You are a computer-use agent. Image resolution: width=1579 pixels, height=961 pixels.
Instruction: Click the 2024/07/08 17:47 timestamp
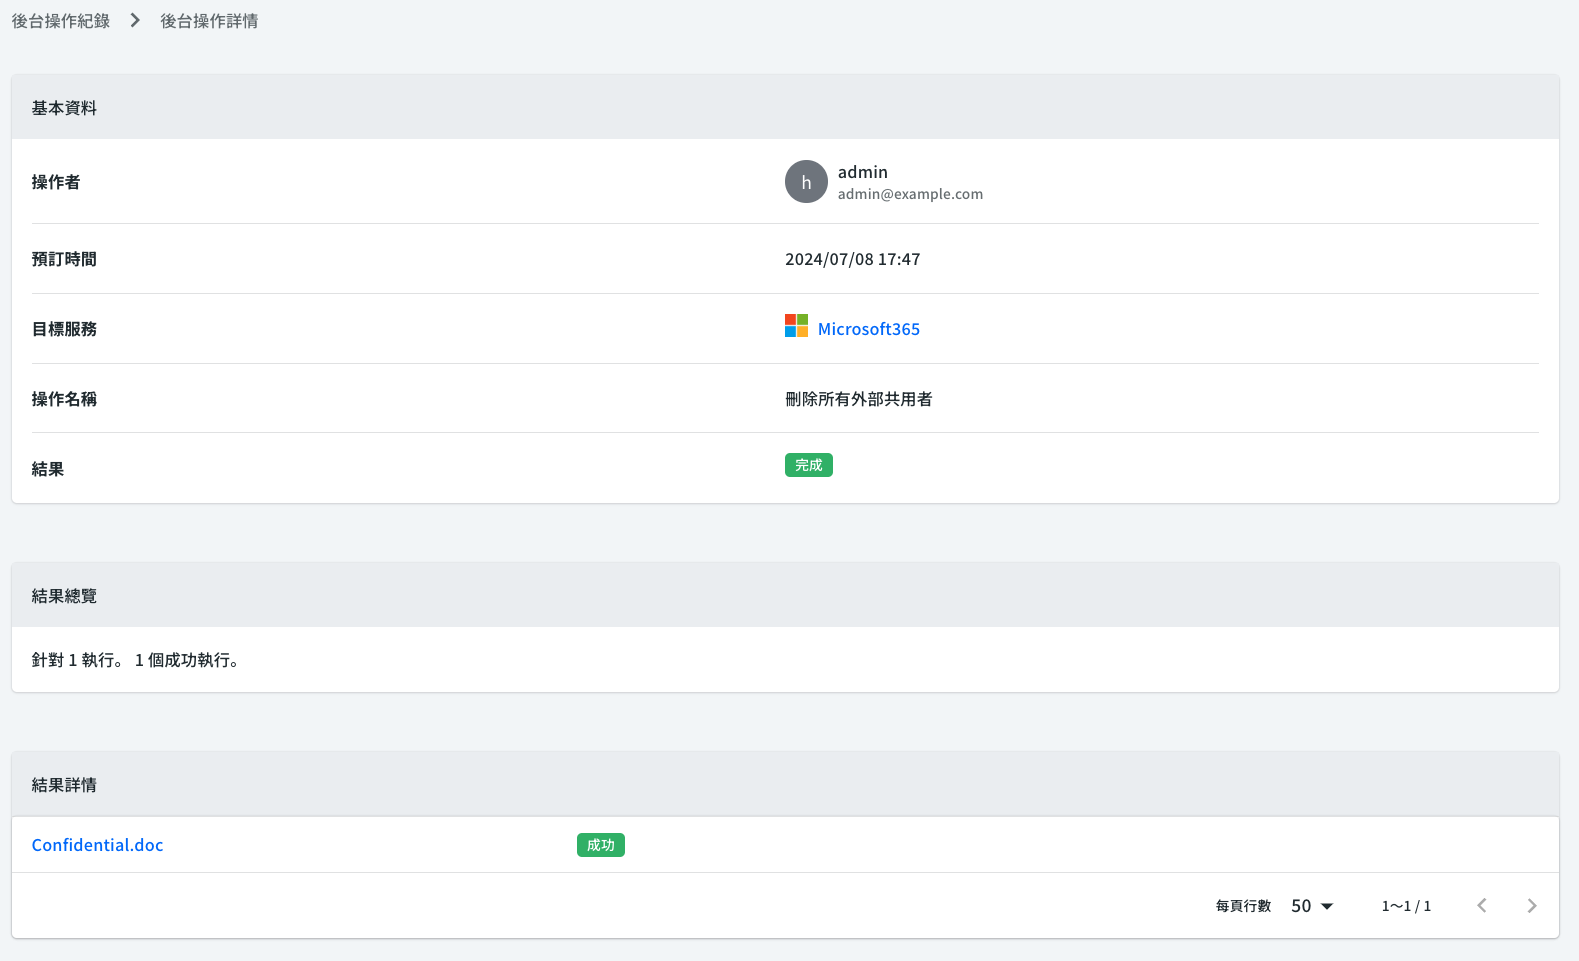853,259
